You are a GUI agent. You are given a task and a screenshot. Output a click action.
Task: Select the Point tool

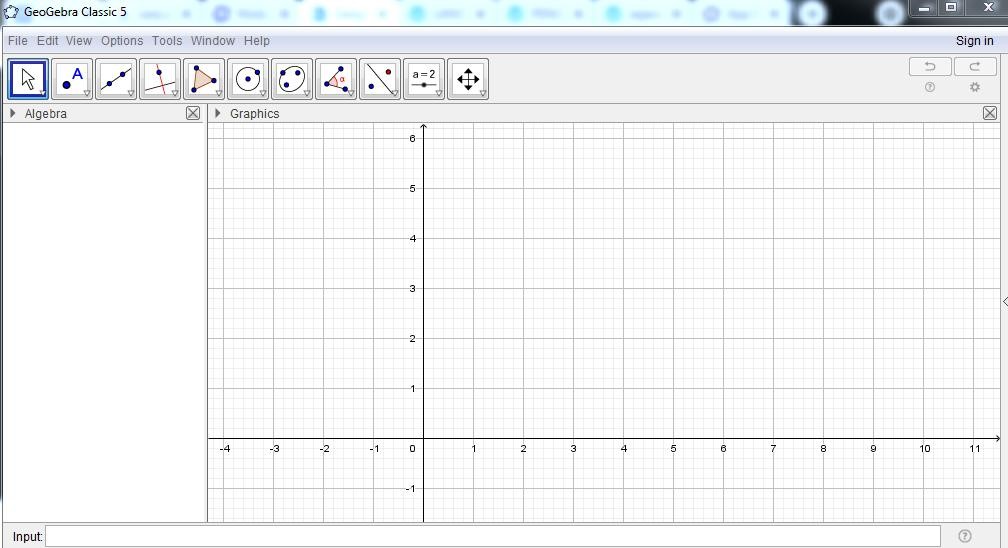tap(72, 78)
